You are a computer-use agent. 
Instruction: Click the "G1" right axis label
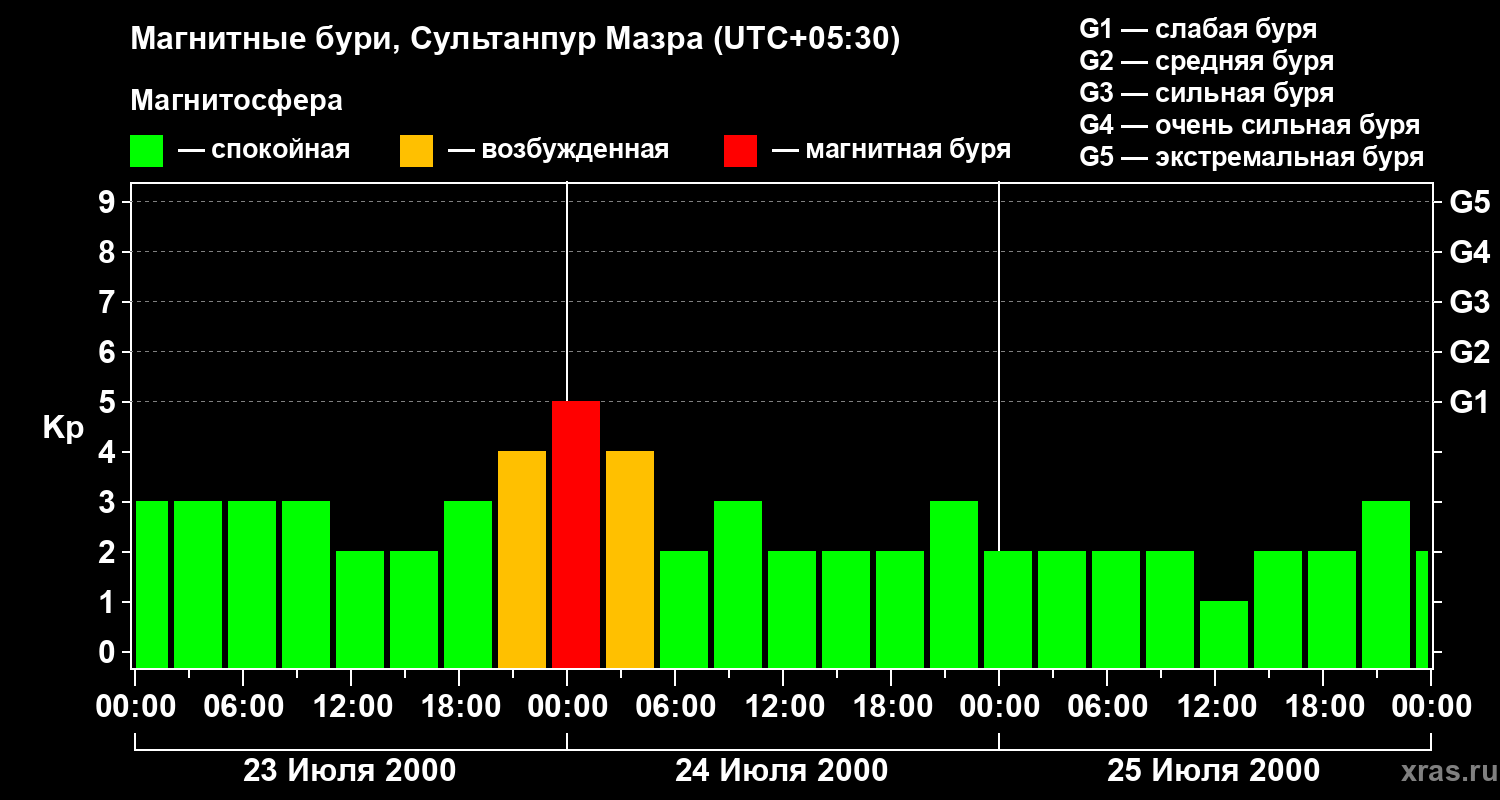click(x=1469, y=402)
